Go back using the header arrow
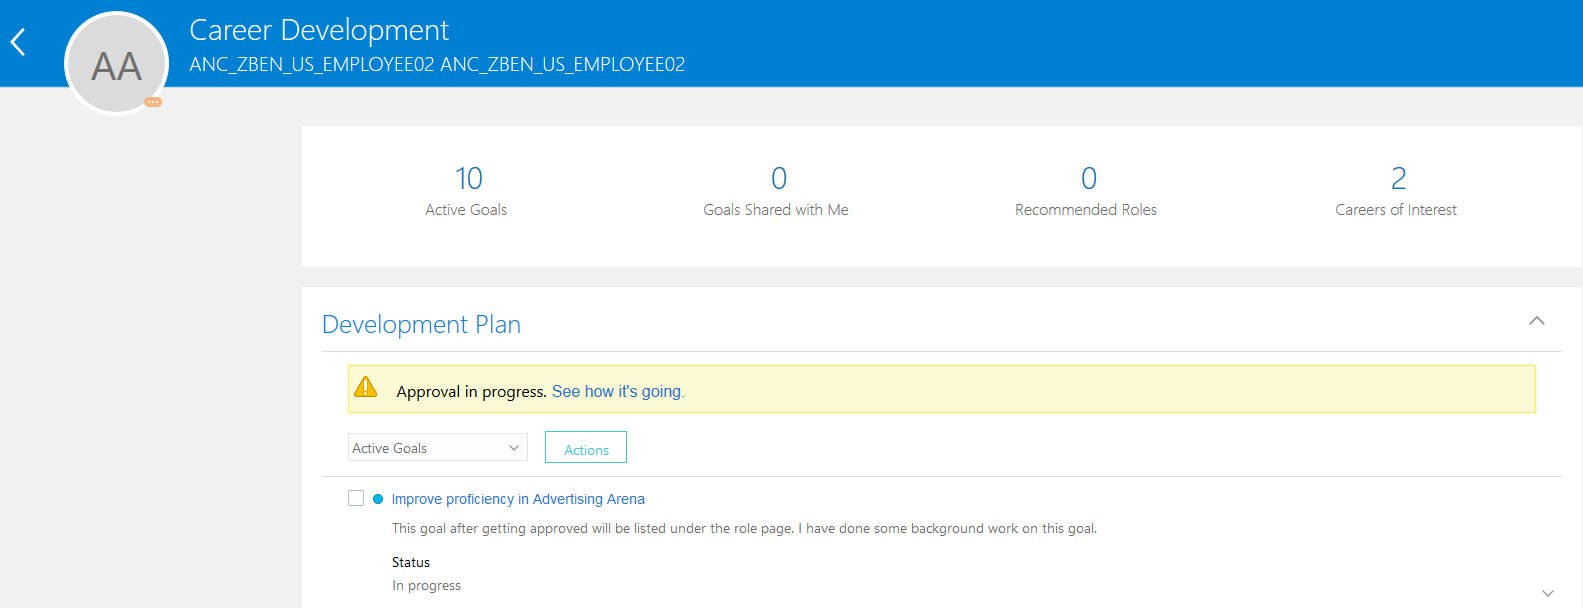The height and width of the screenshot is (608, 1583). tap(18, 42)
